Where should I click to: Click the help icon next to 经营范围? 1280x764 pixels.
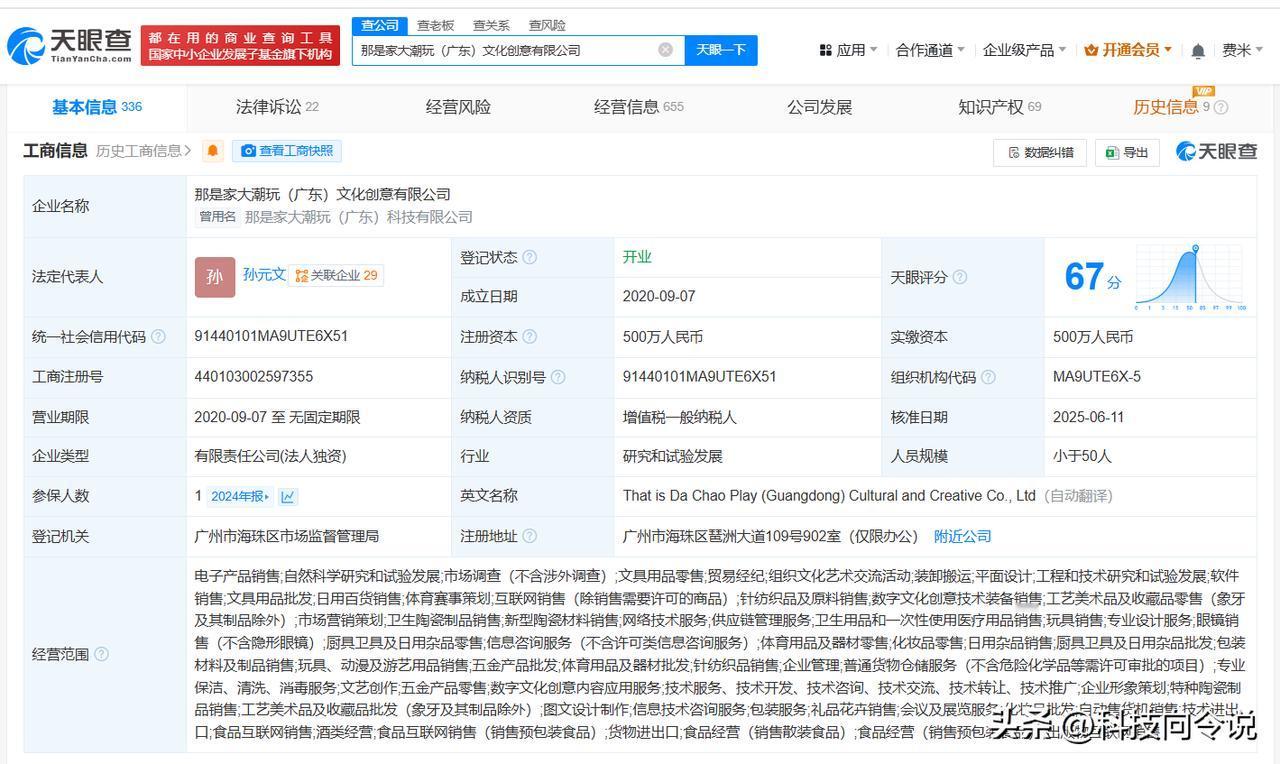click(101, 655)
